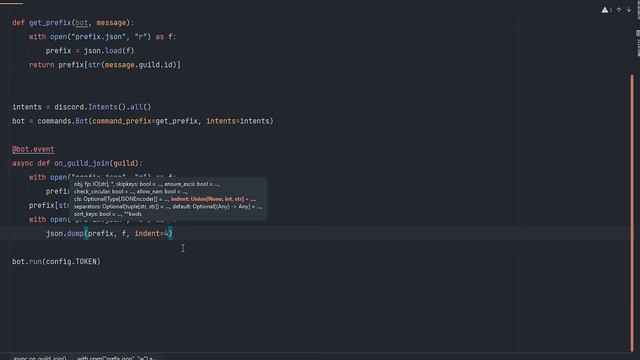Click highlighted indent parameter in tooltip
The image size is (640, 360).
point(213,199)
